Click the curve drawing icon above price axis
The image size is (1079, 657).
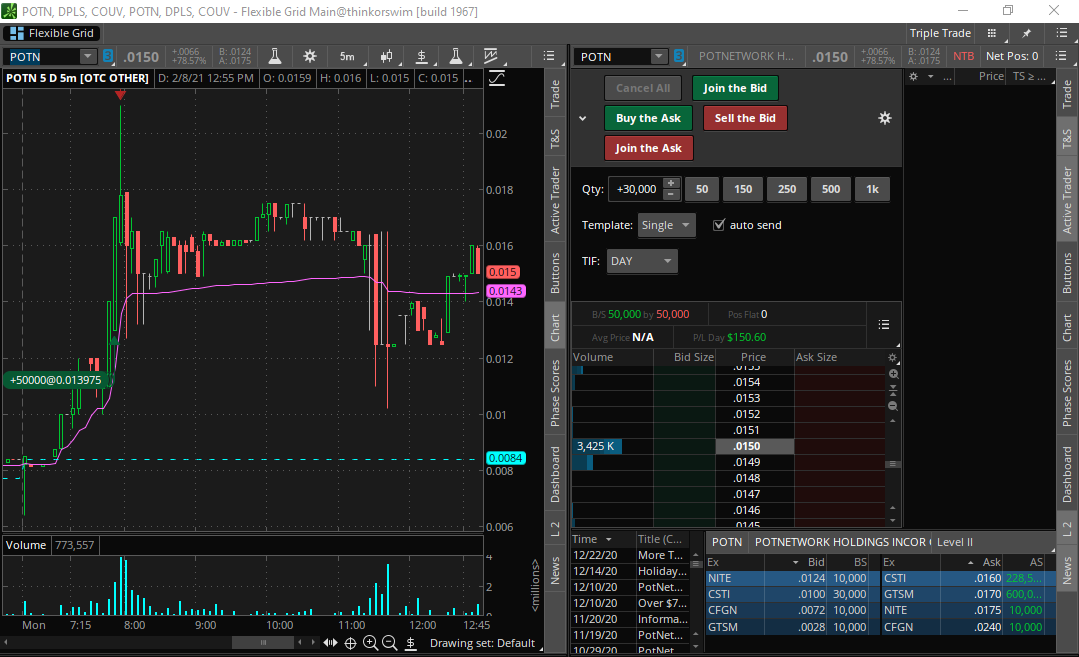(497, 78)
